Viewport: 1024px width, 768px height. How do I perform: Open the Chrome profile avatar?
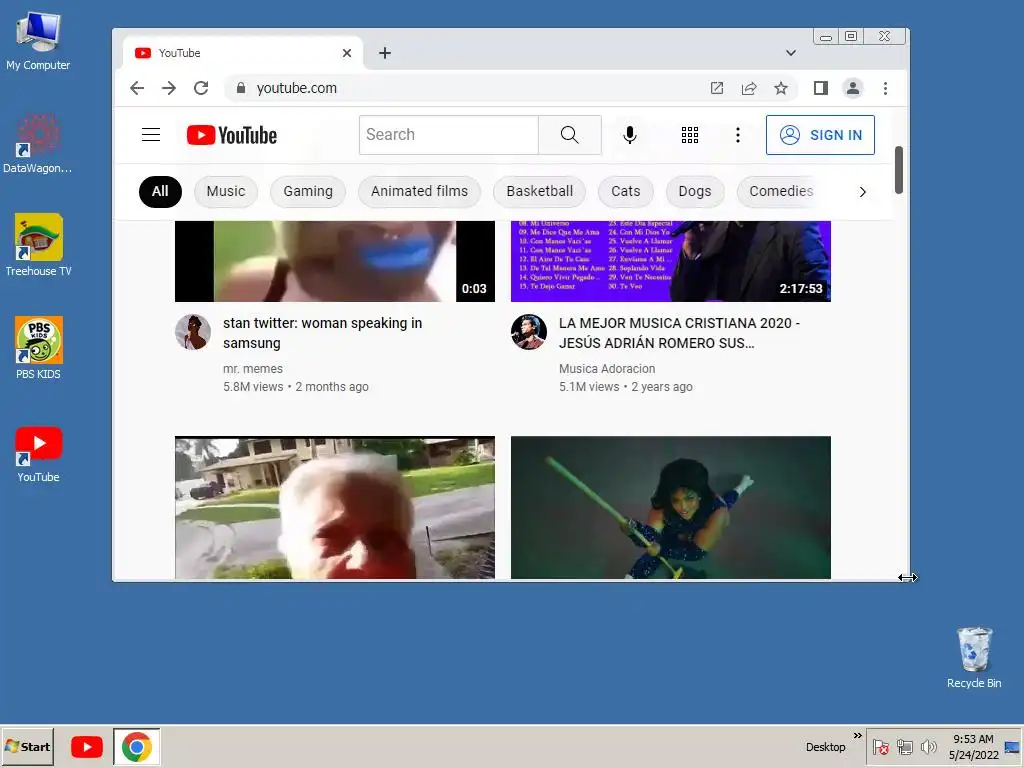[853, 88]
